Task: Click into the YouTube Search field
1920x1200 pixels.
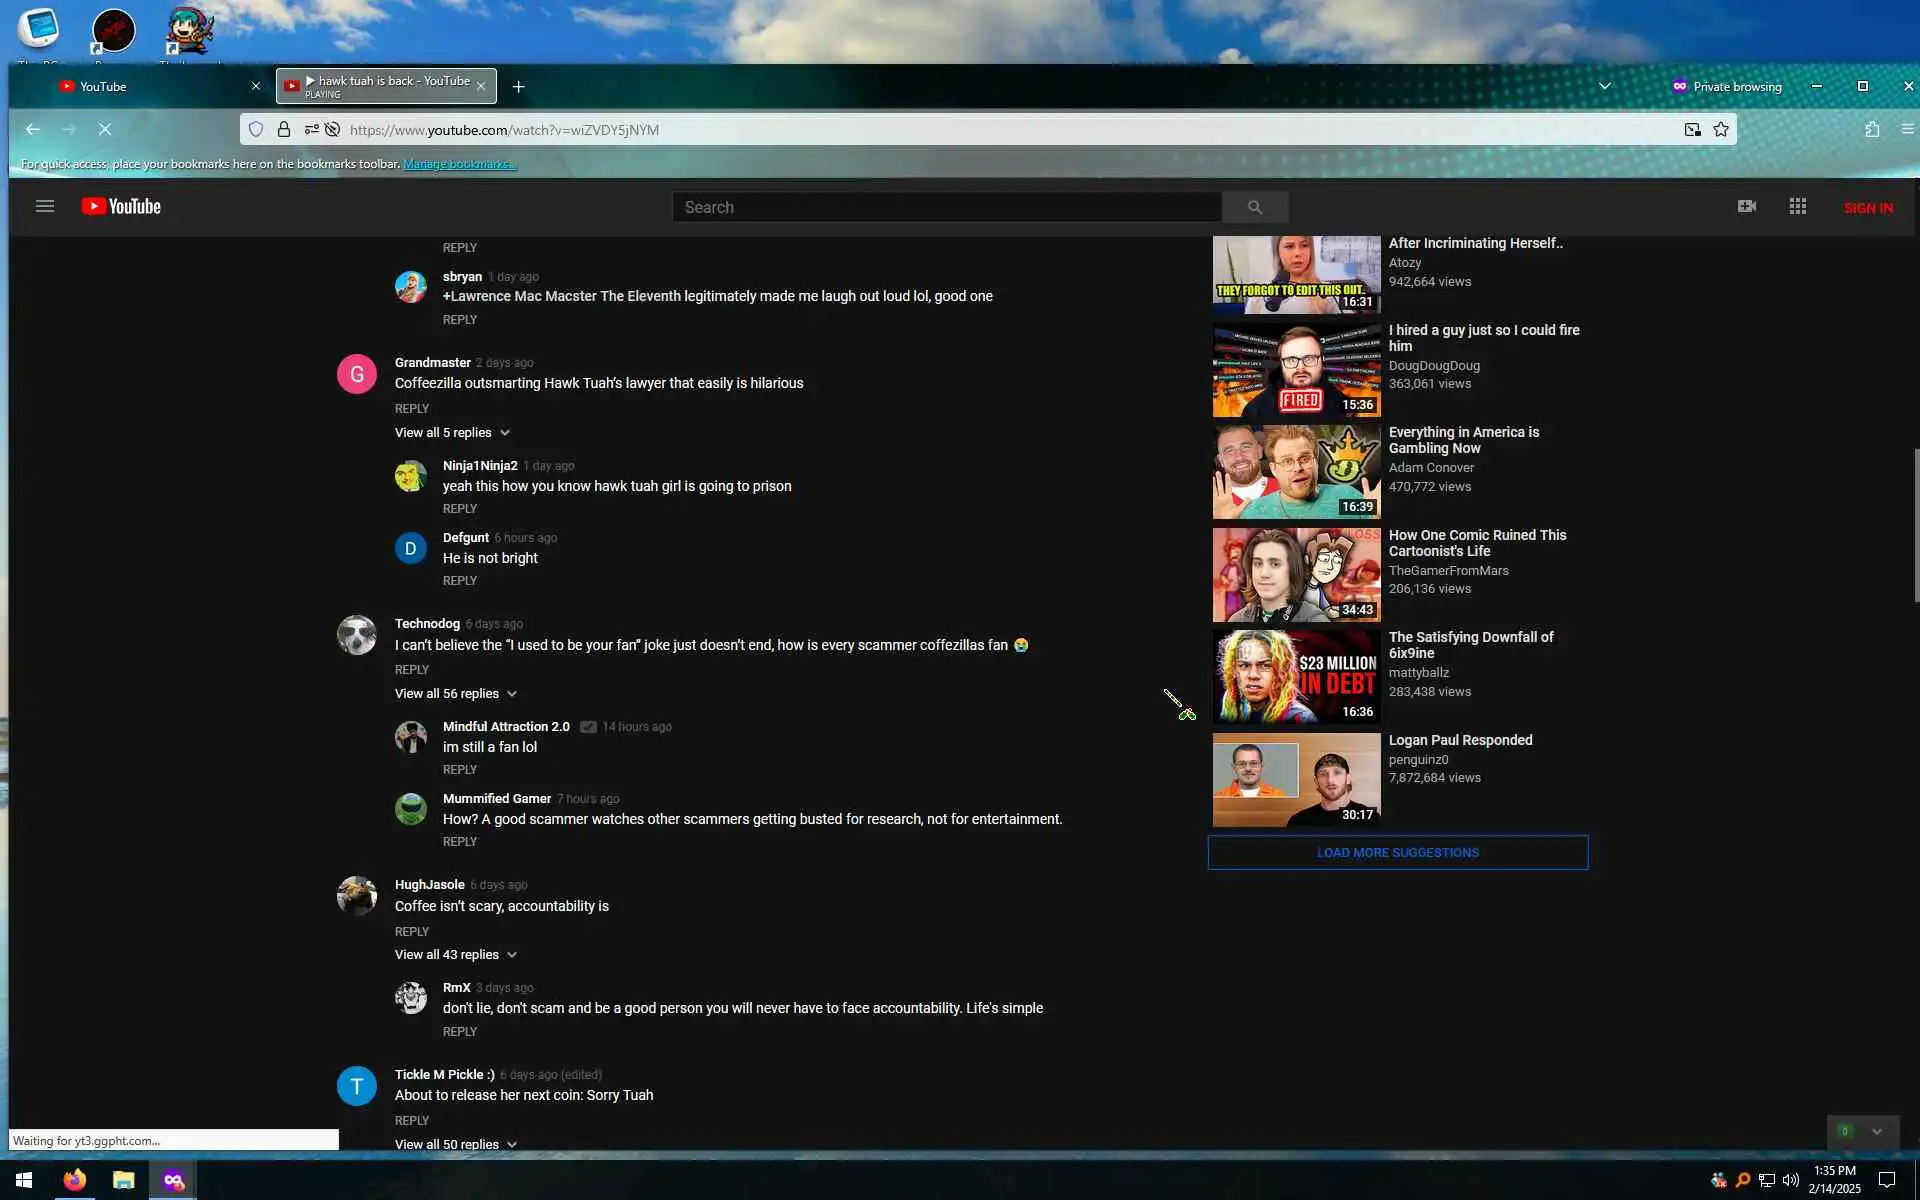Action: pyautogui.click(x=945, y=207)
